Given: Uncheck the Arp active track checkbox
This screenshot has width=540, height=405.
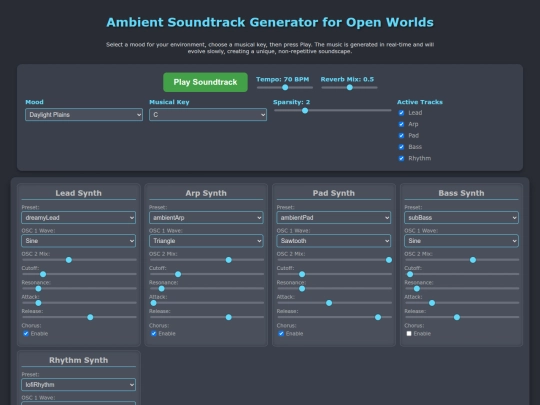Looking at the screenshot, I should point(401,124).
